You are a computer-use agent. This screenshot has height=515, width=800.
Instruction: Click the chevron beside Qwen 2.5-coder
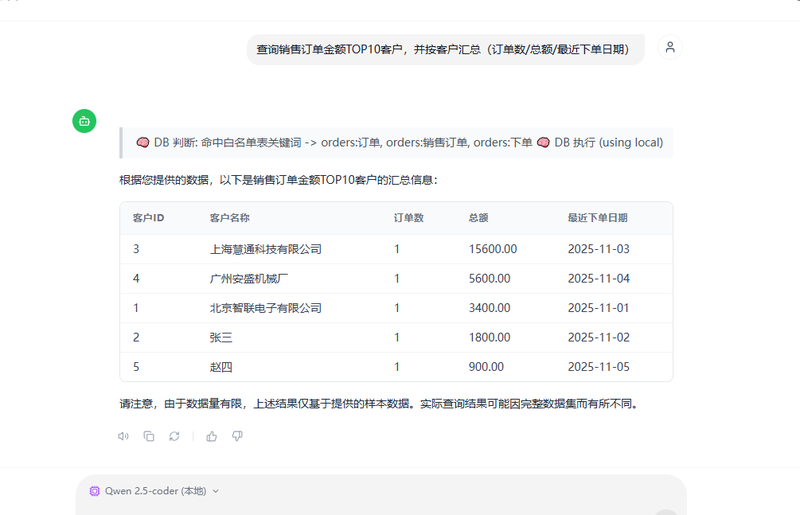tap(216, 491)
